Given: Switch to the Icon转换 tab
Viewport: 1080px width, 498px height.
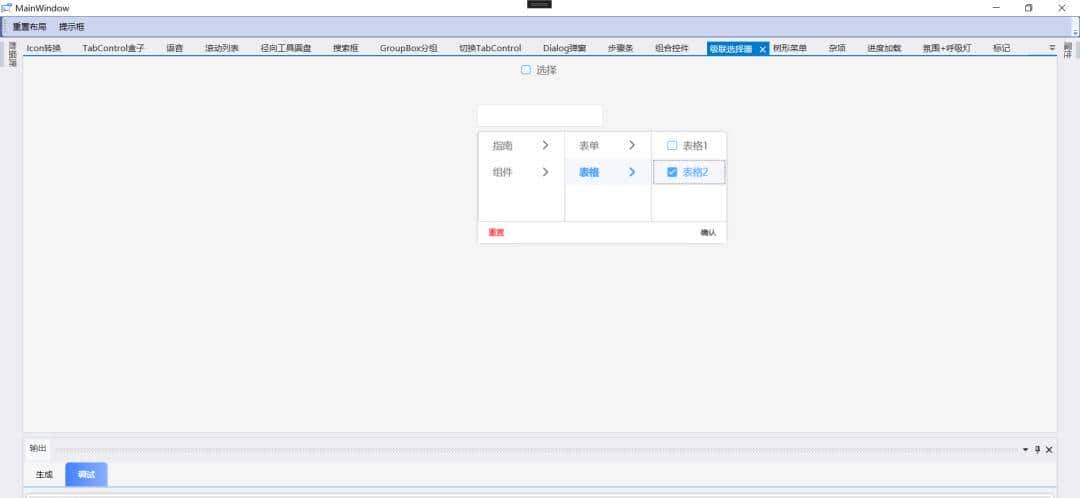Looking at the screenshot, I should coord(43,48).
